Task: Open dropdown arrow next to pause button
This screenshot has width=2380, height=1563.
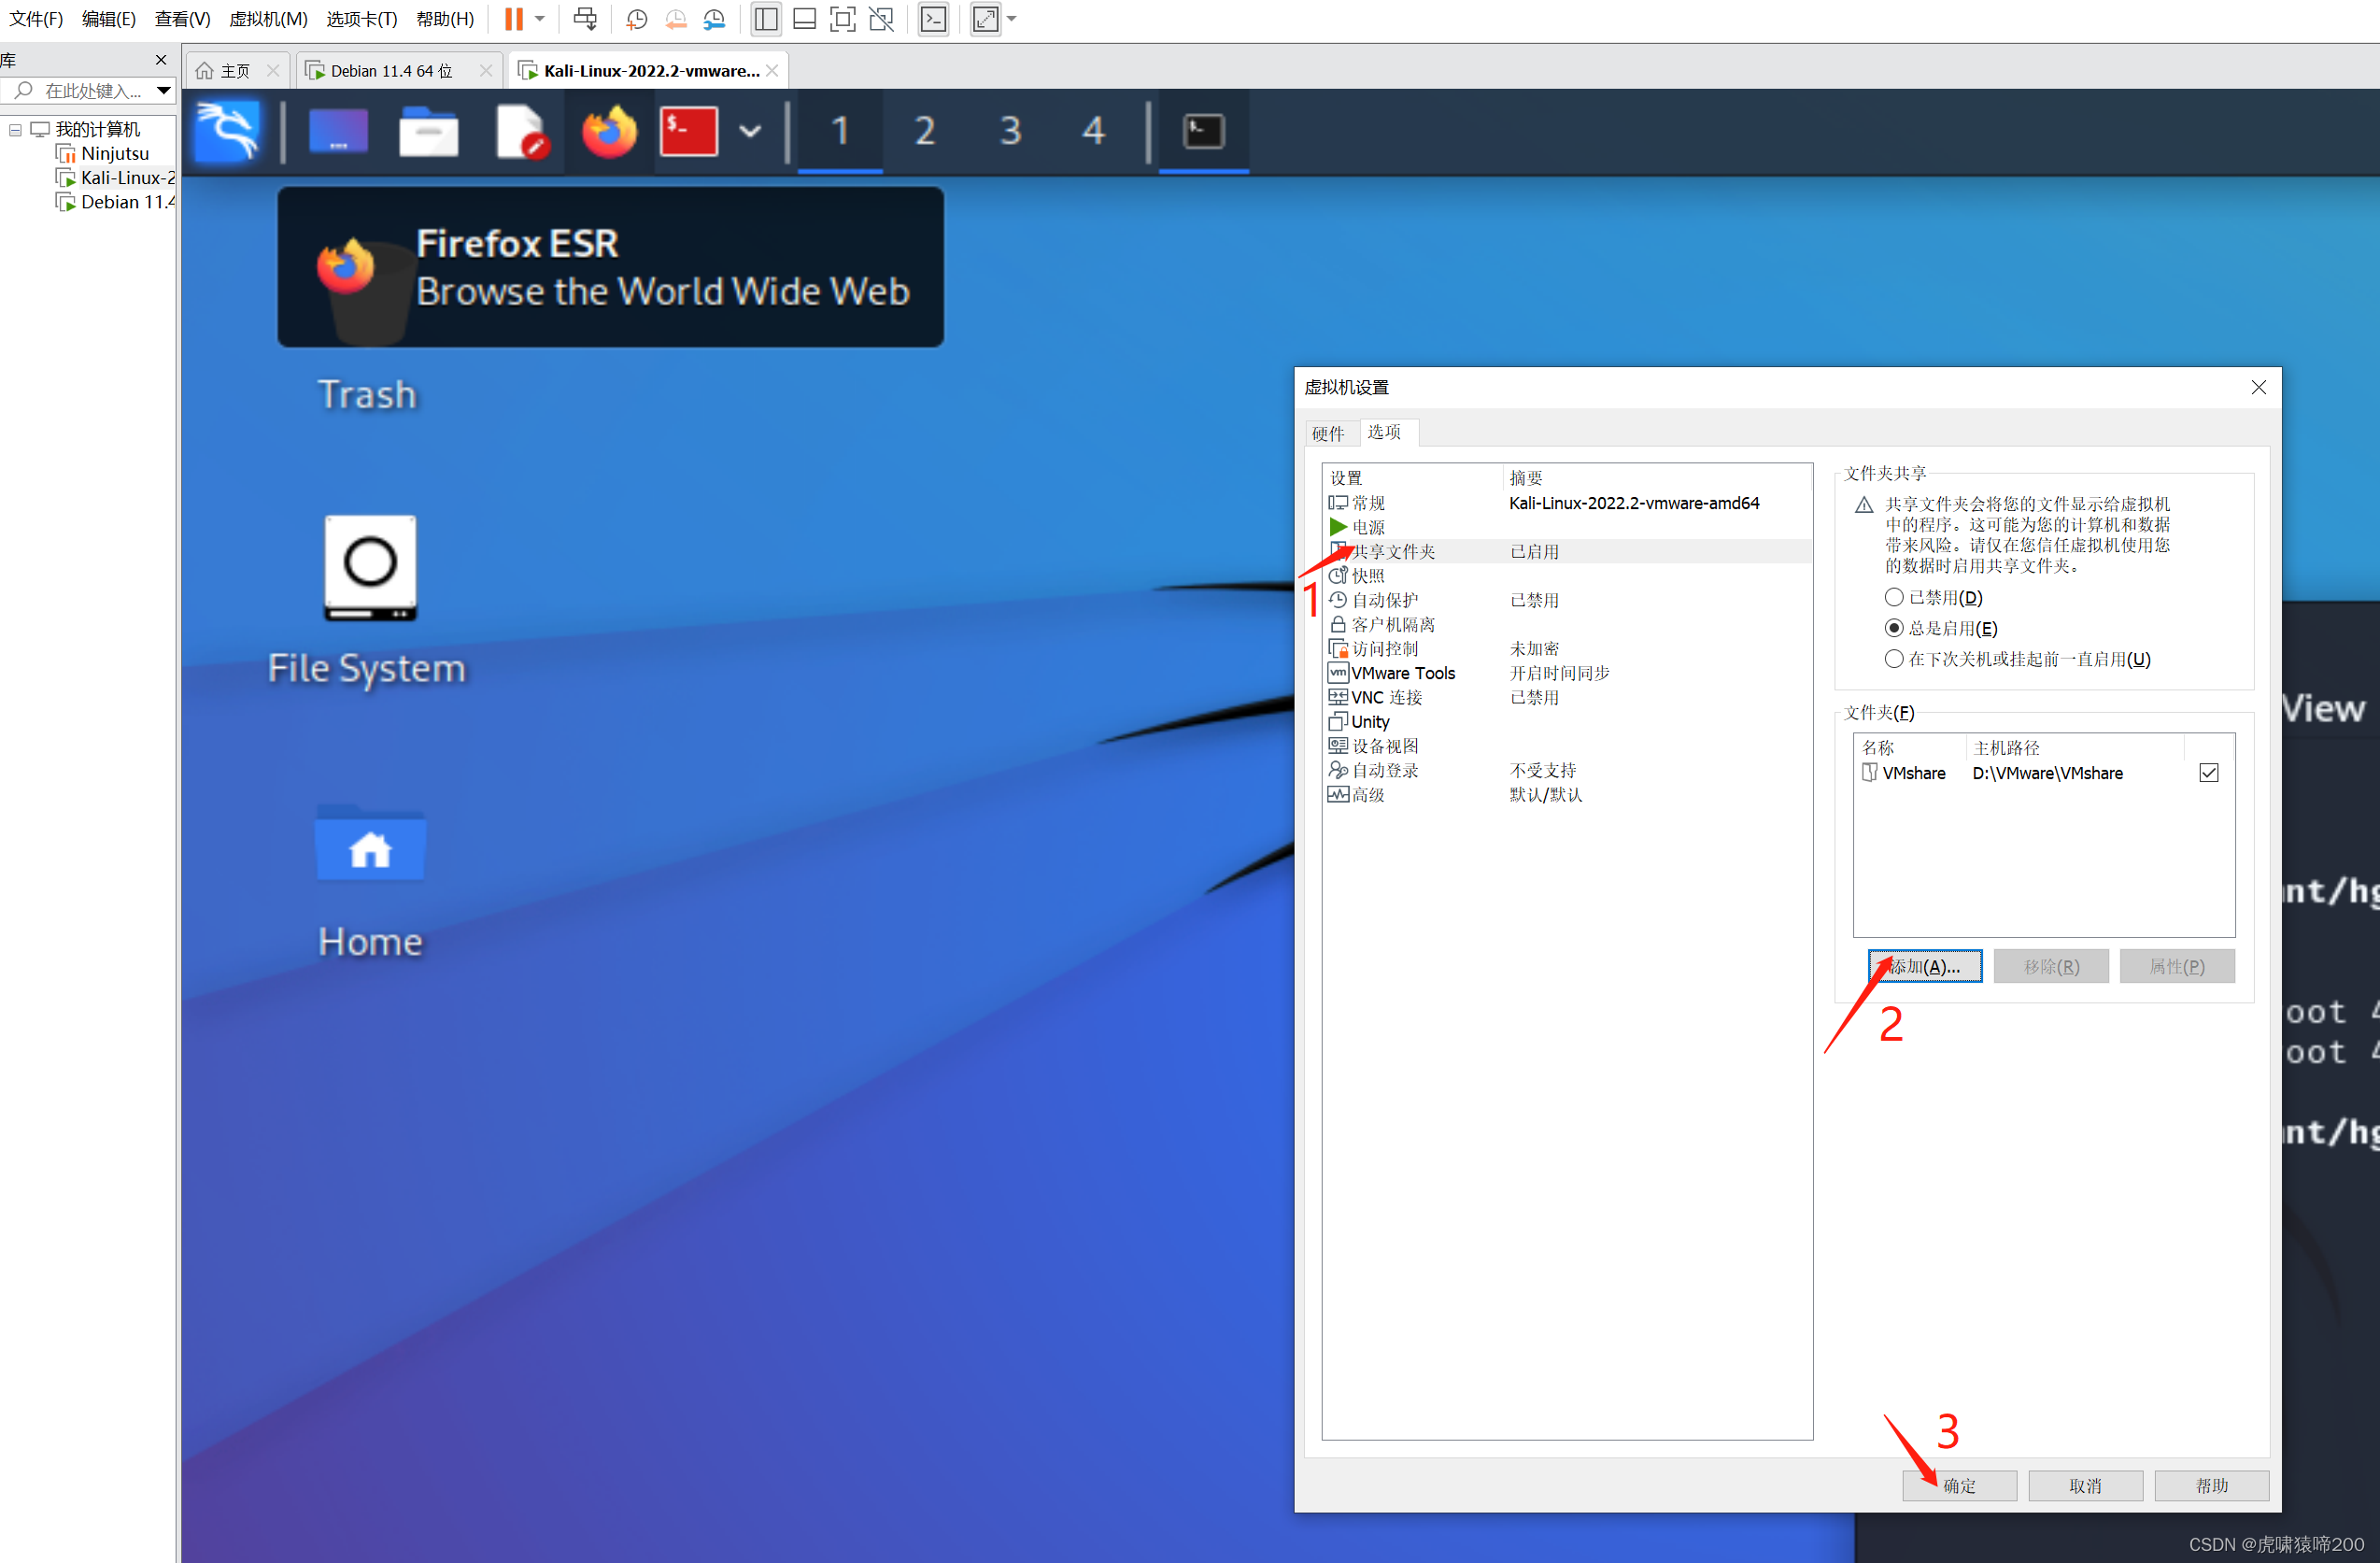Action: point(540,19)
